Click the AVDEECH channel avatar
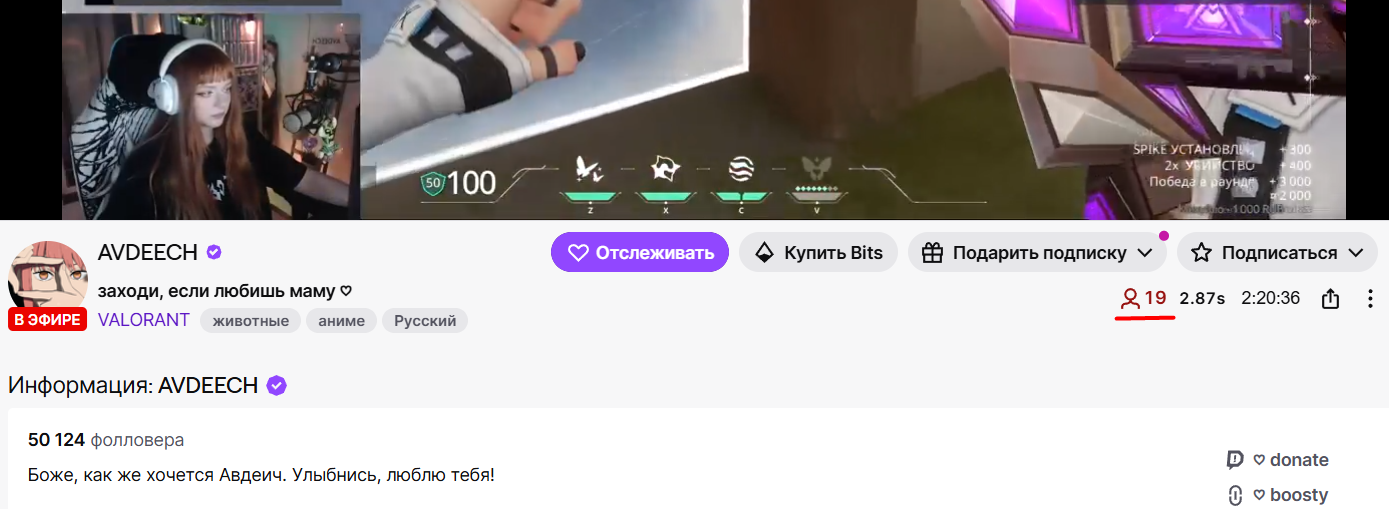Viewport: 1389px width, 509px height. click(x=47, y=277)
